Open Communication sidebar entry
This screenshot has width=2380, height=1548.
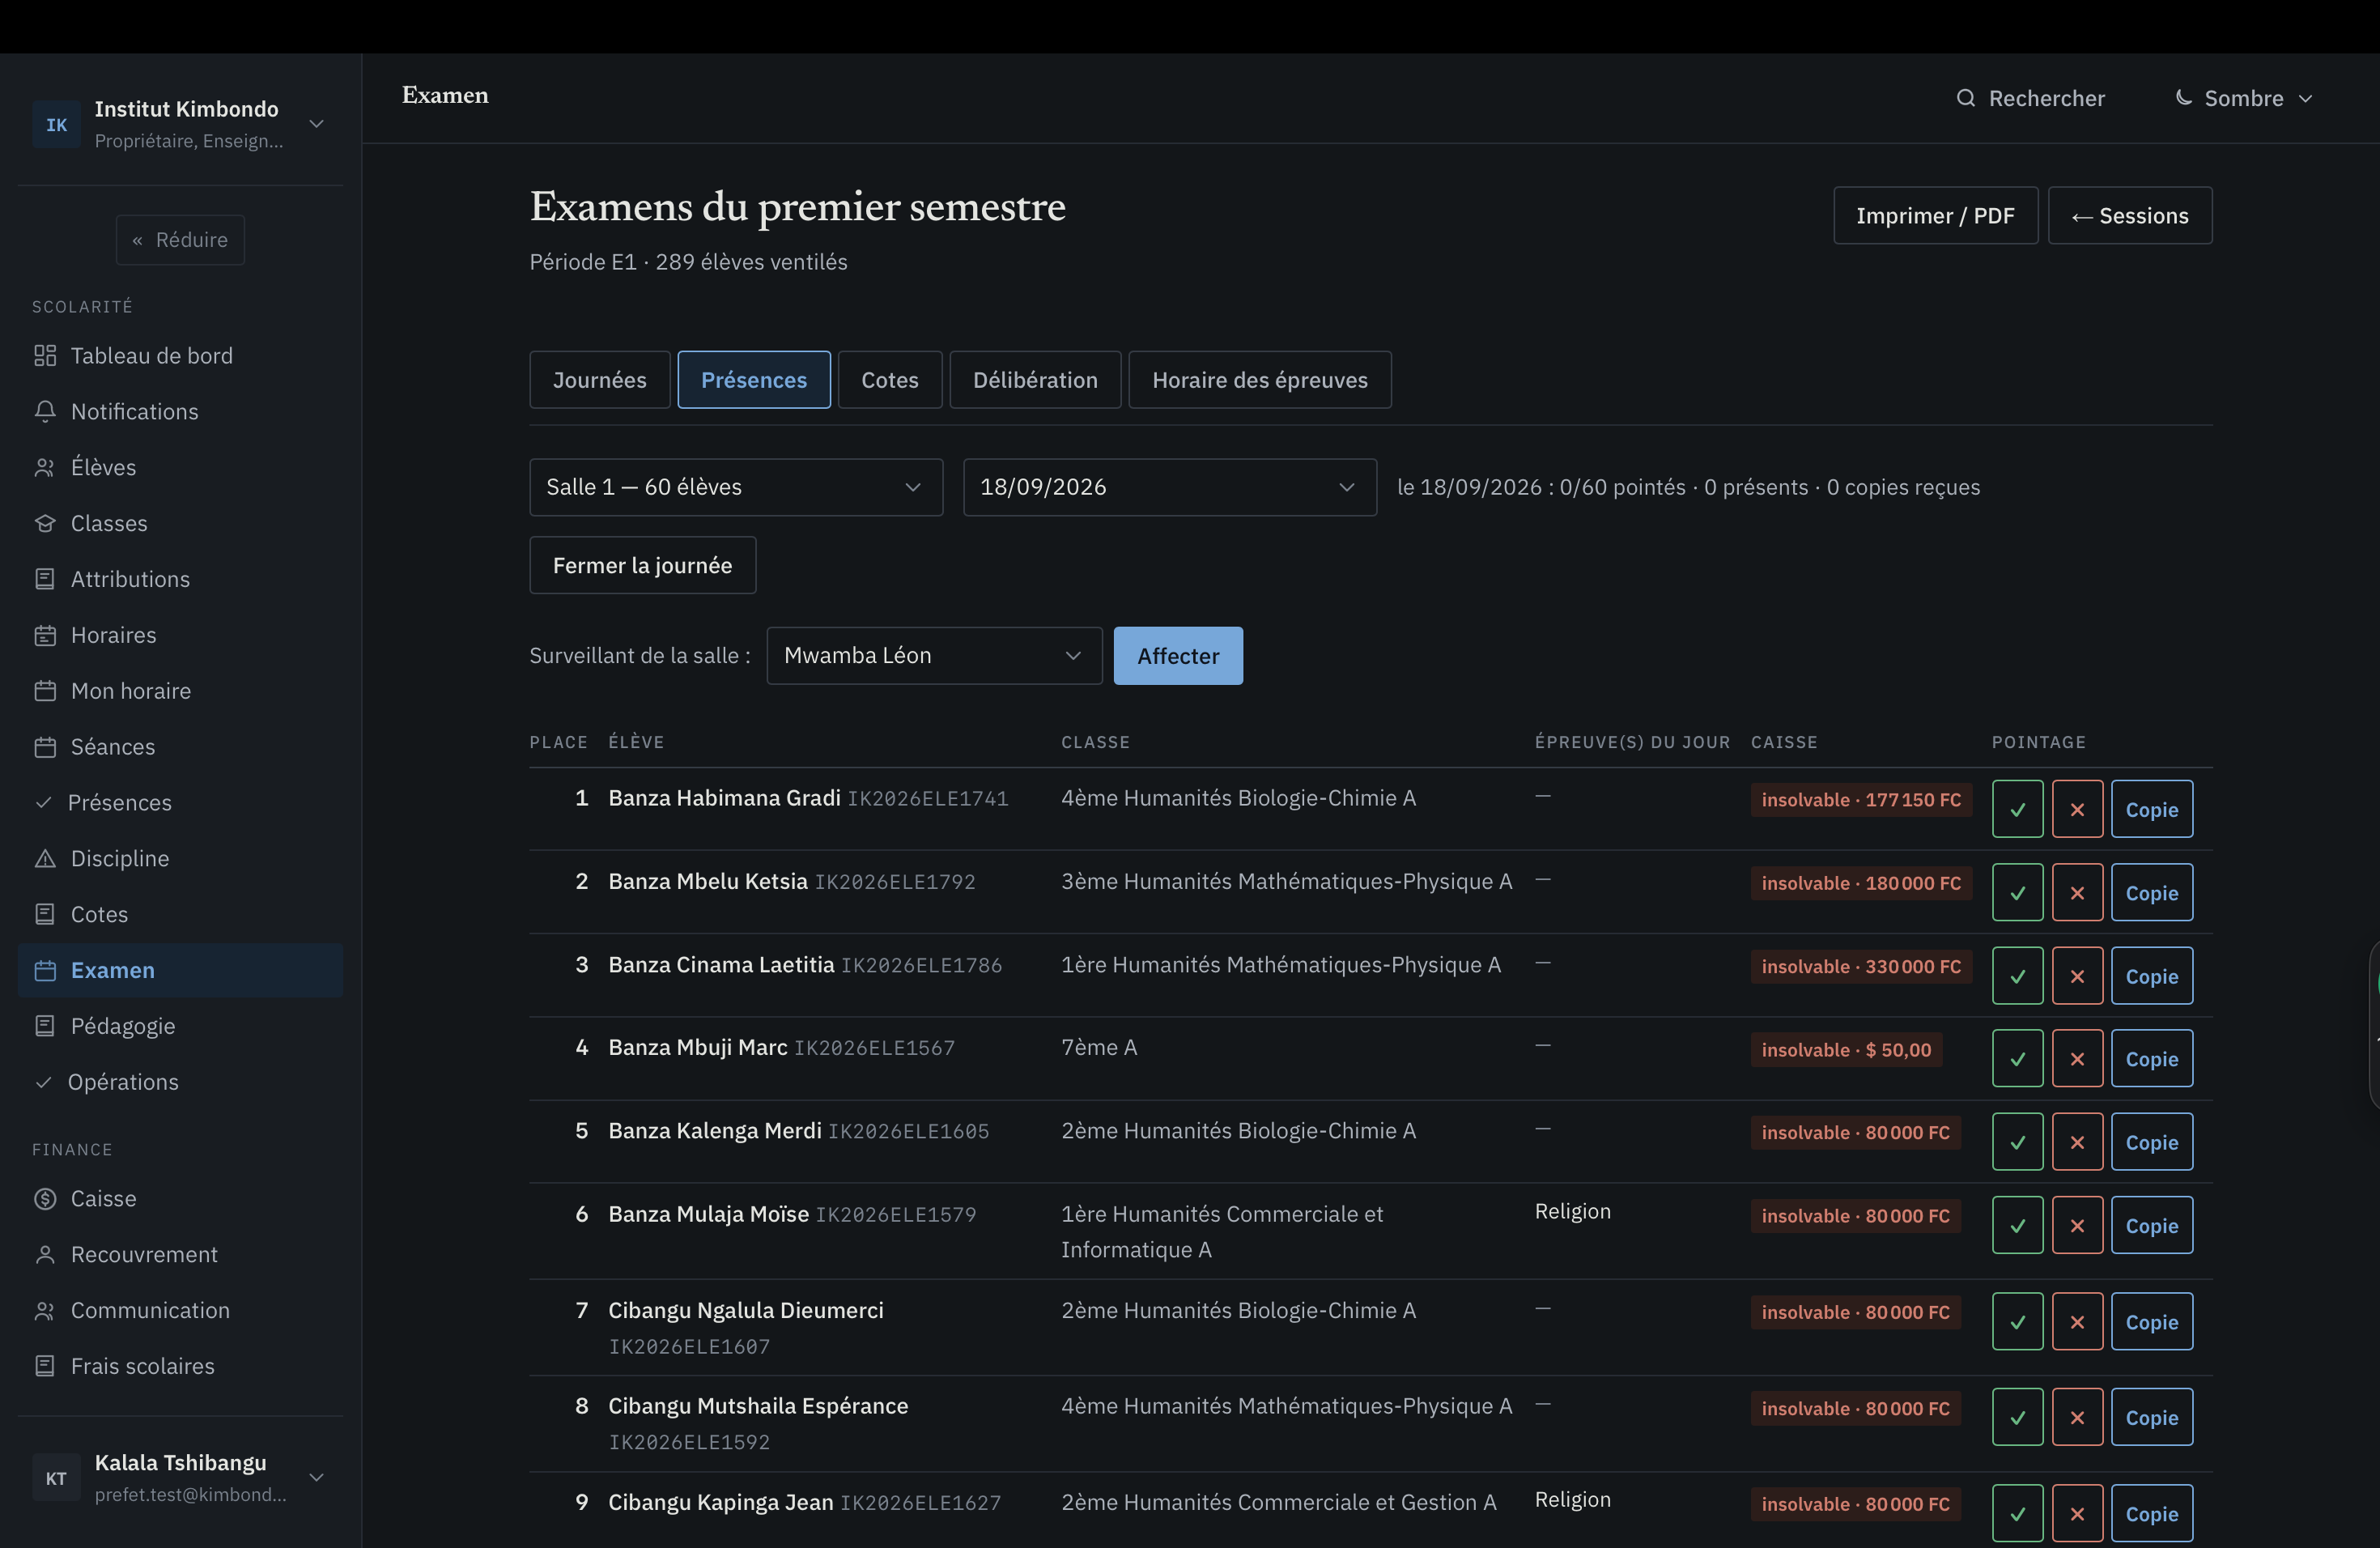180,1311
